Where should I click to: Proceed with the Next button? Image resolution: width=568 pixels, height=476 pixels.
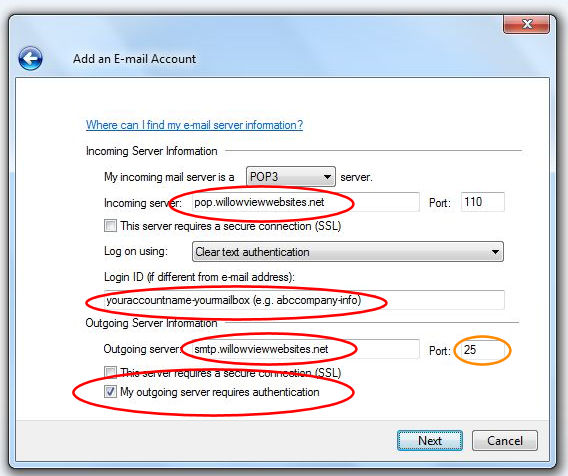[430, 440]
